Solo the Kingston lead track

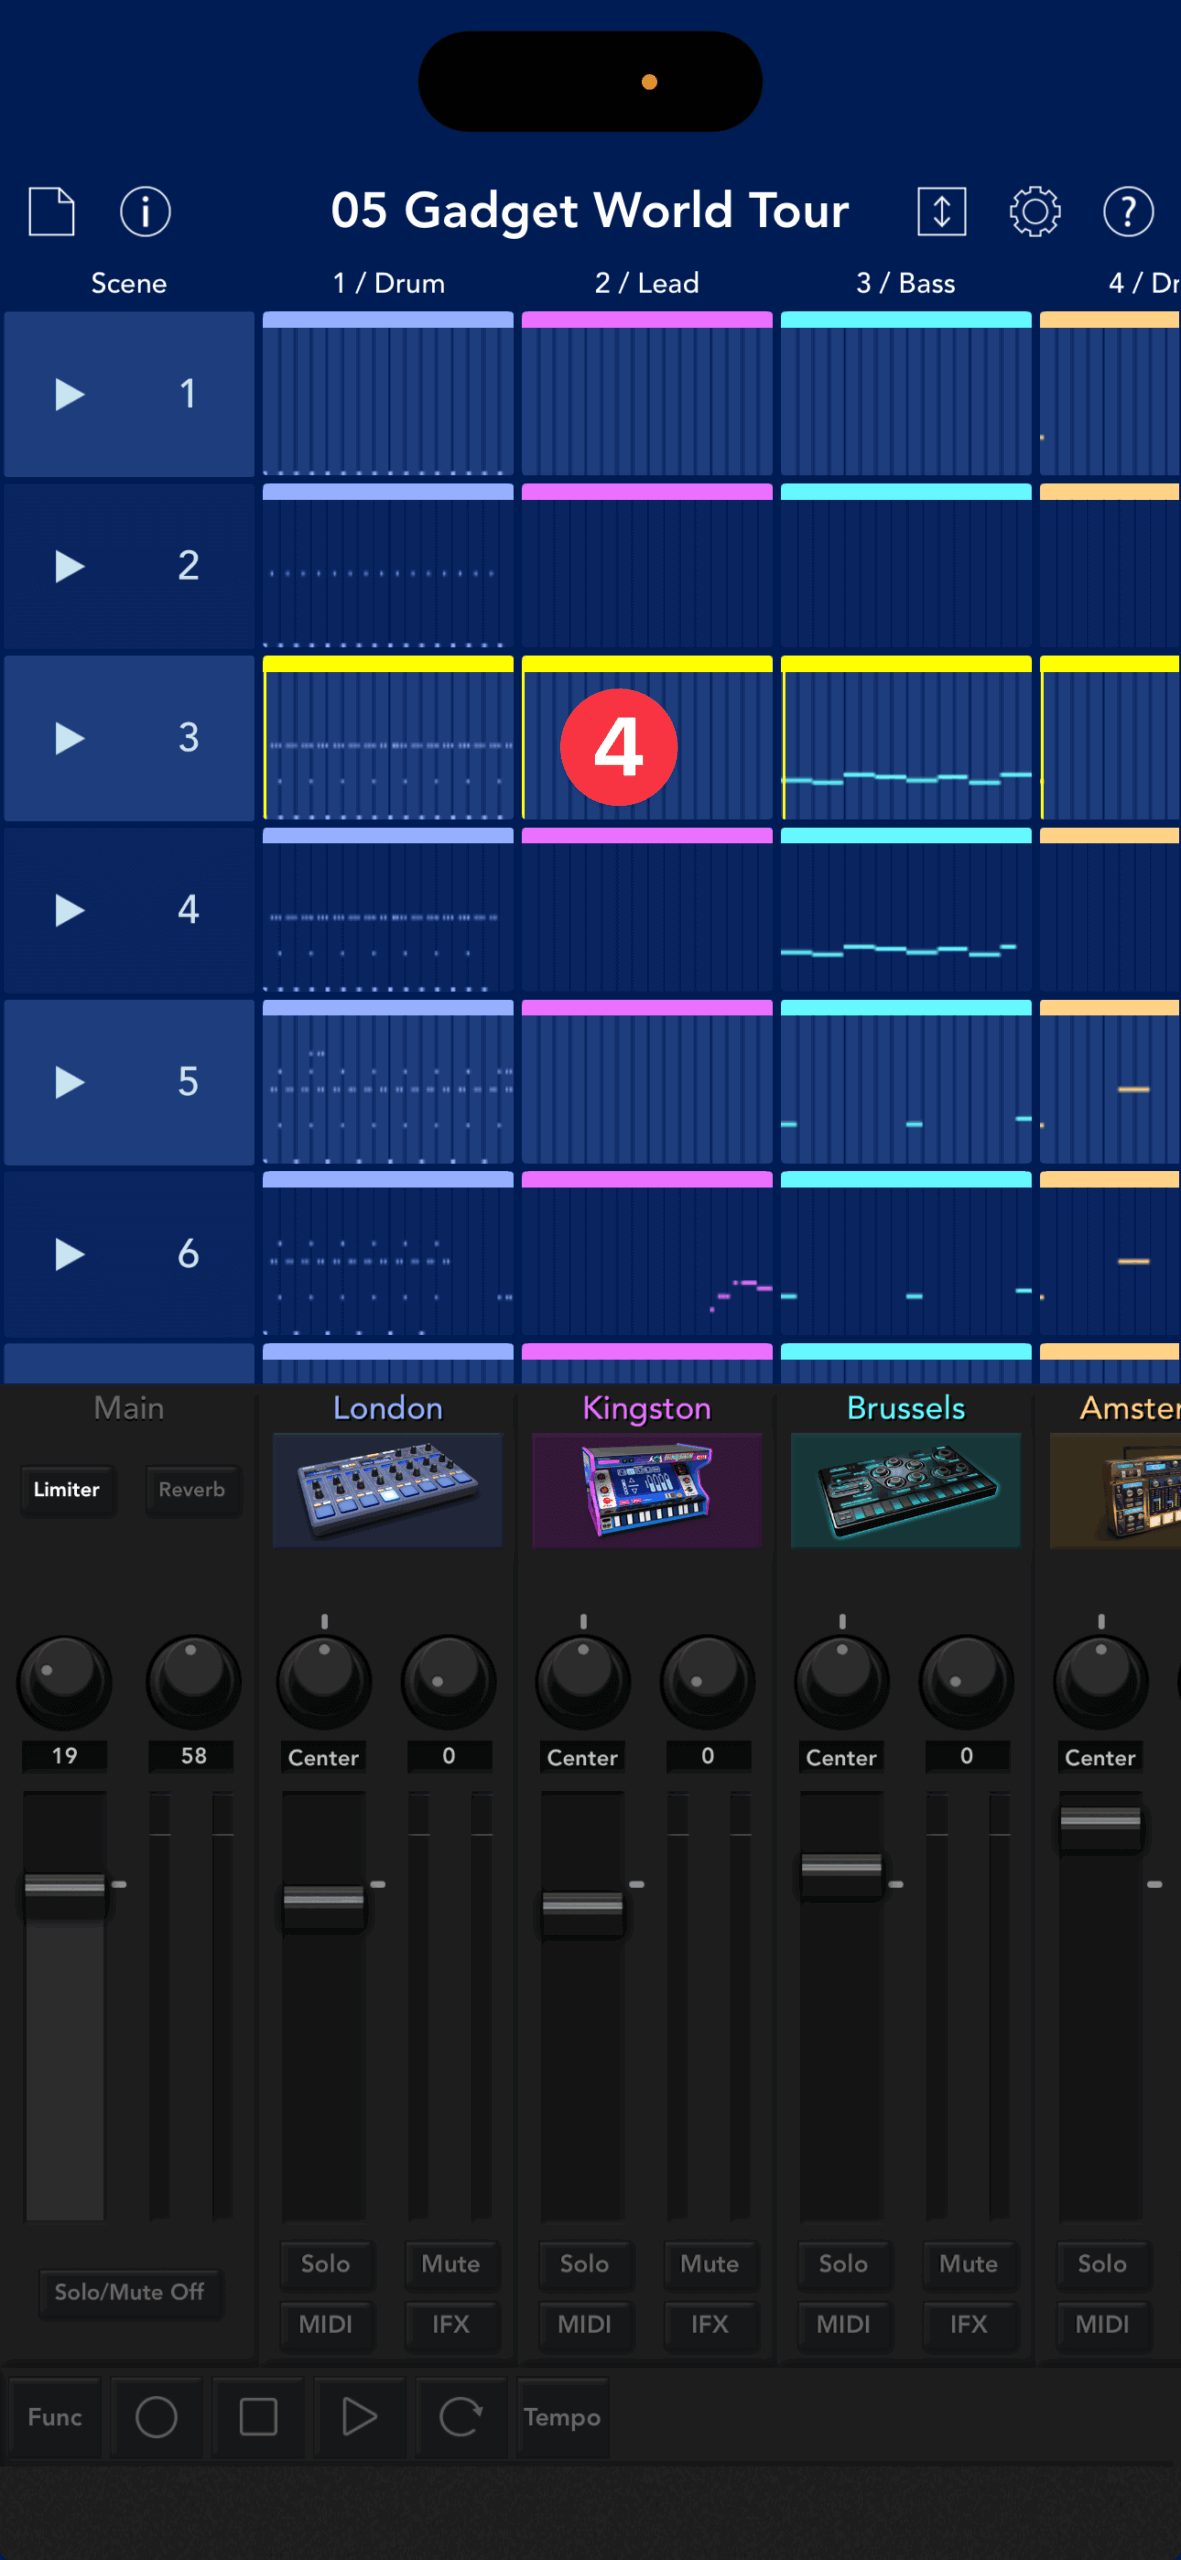coord(584,2263)
